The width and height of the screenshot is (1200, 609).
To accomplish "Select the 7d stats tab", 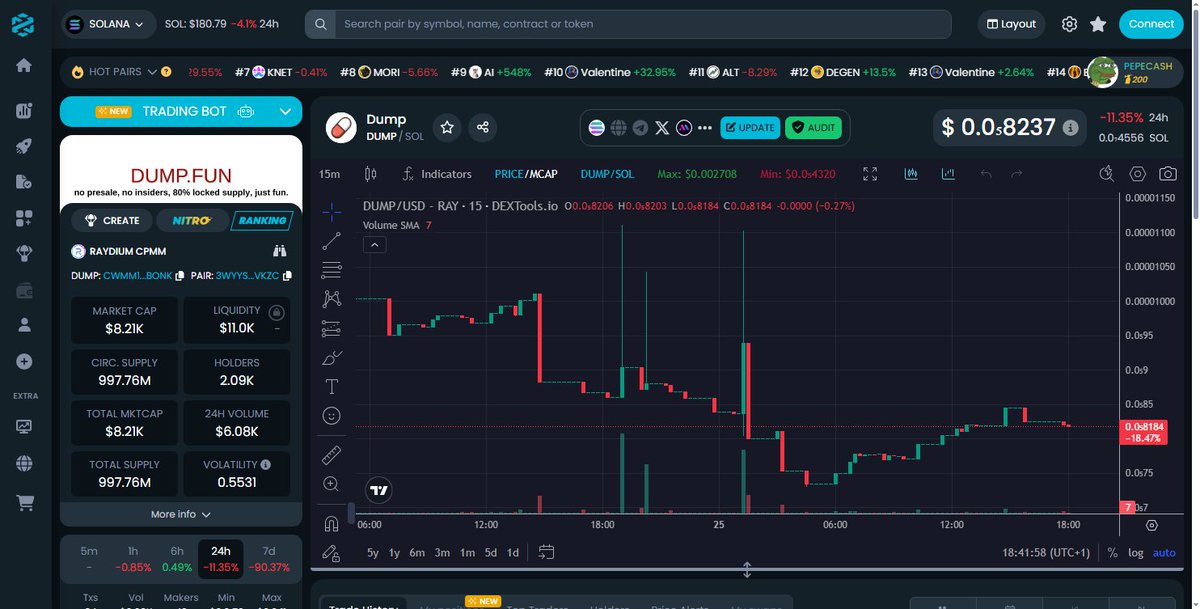I will [269, 558].
